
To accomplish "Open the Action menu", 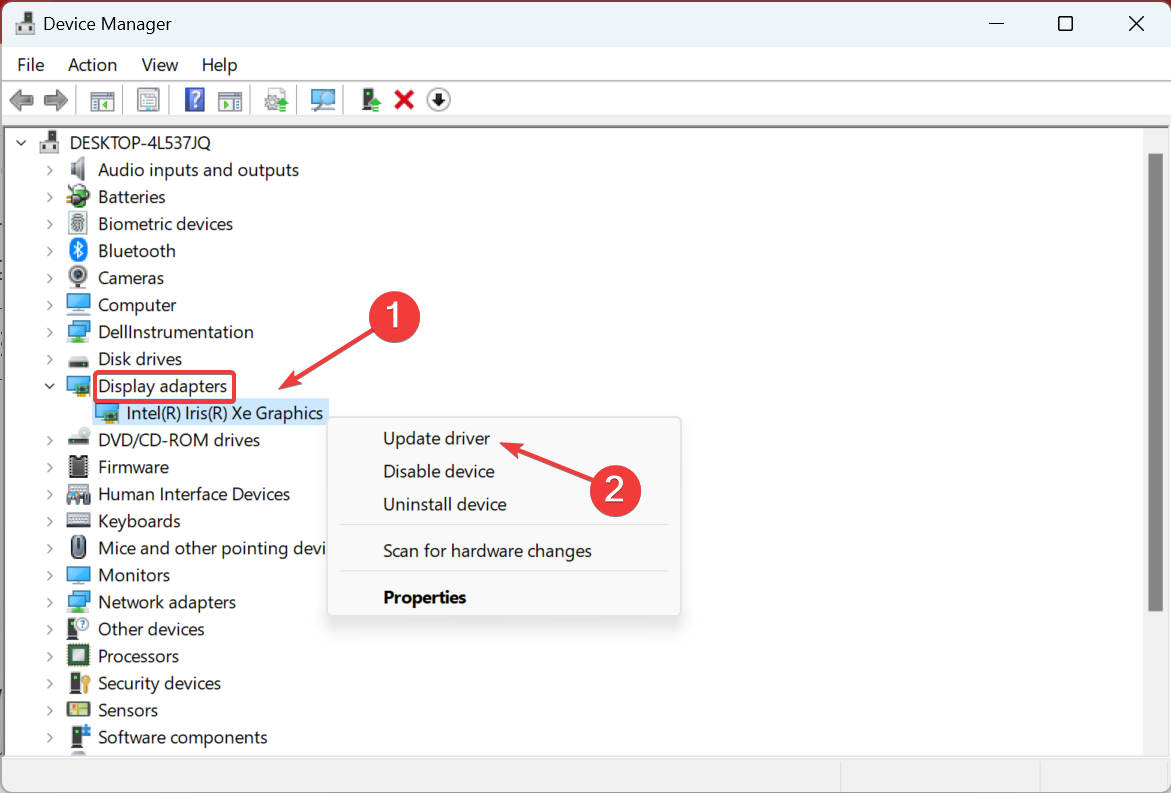I will [93, 65].
